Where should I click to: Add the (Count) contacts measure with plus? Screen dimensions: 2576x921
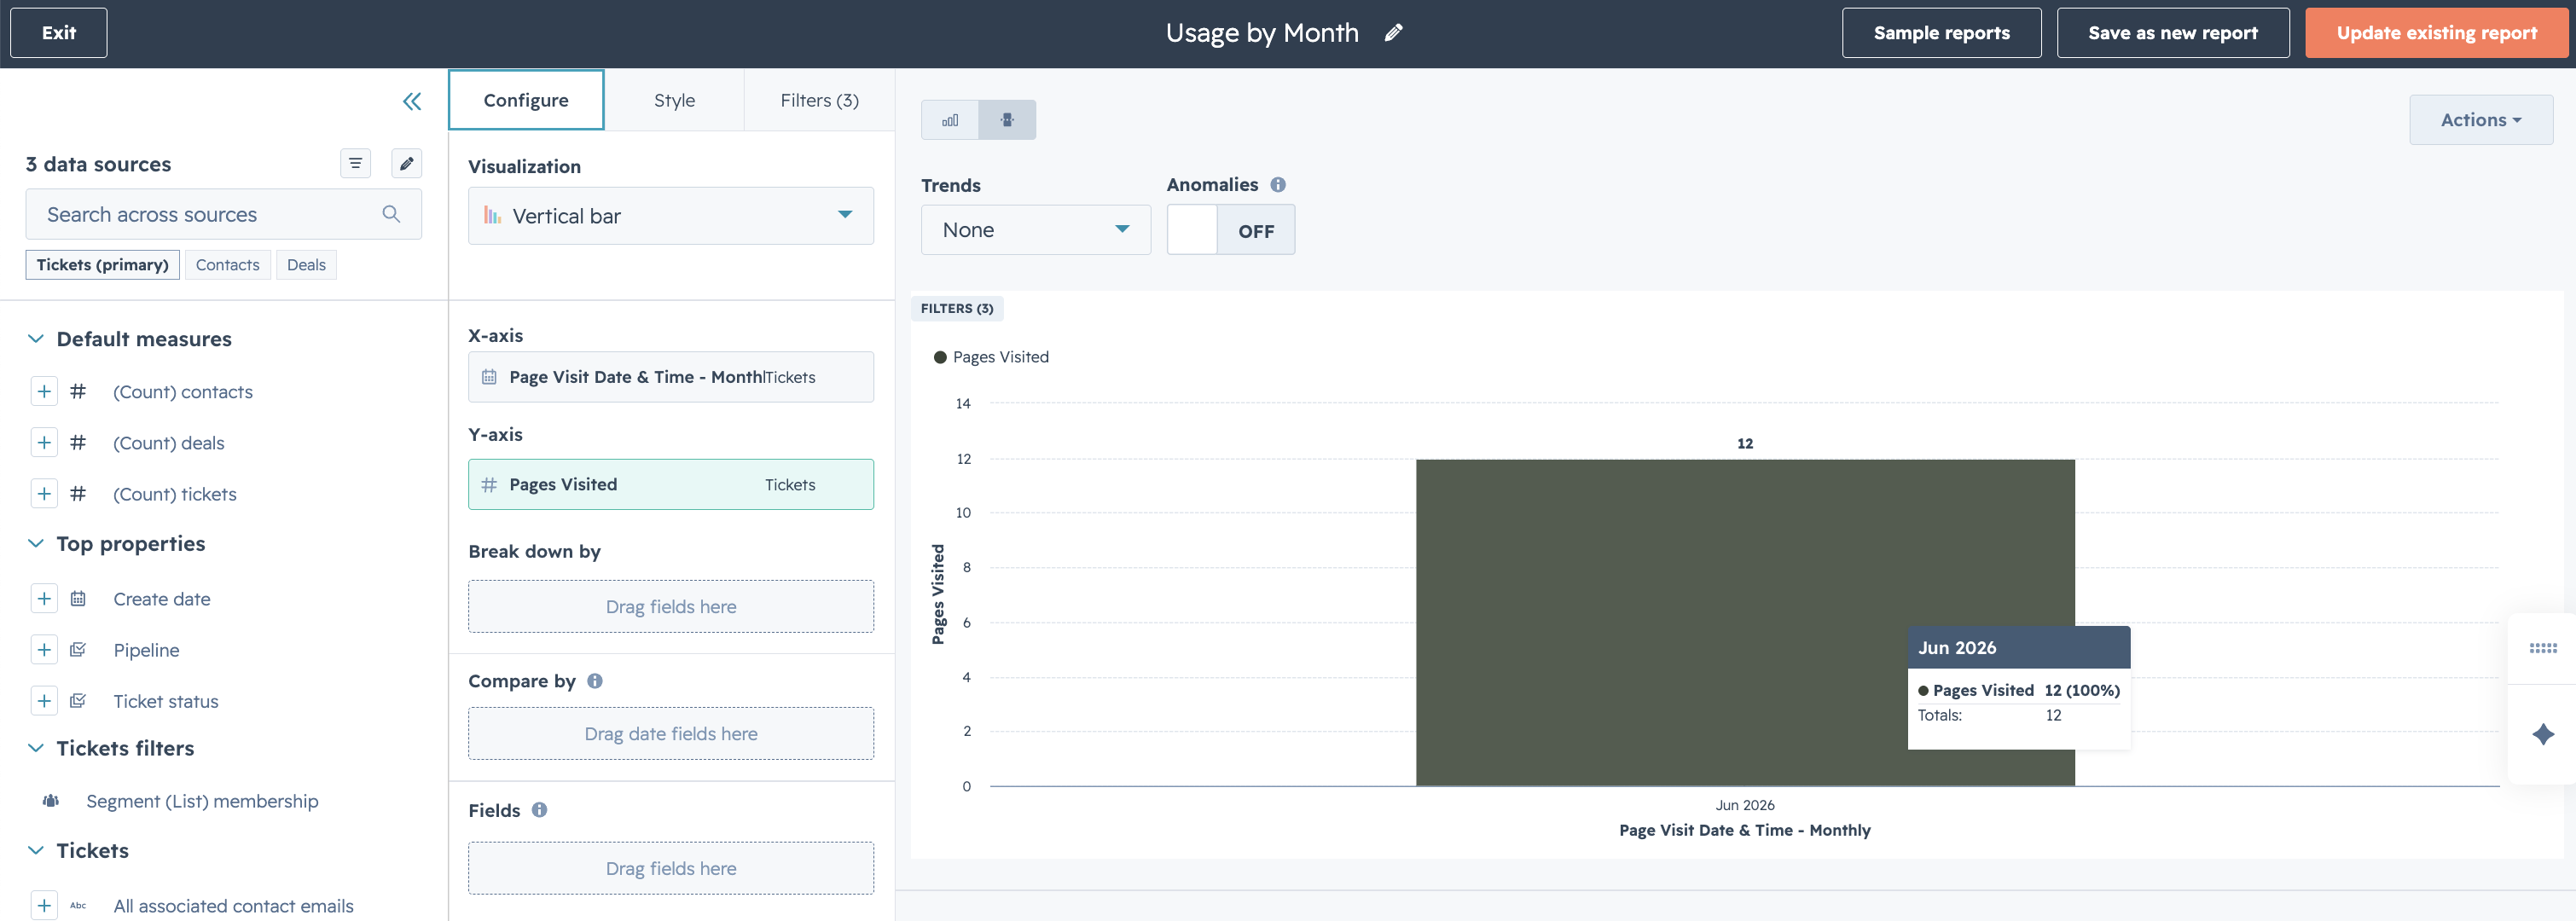pos(44,391)
